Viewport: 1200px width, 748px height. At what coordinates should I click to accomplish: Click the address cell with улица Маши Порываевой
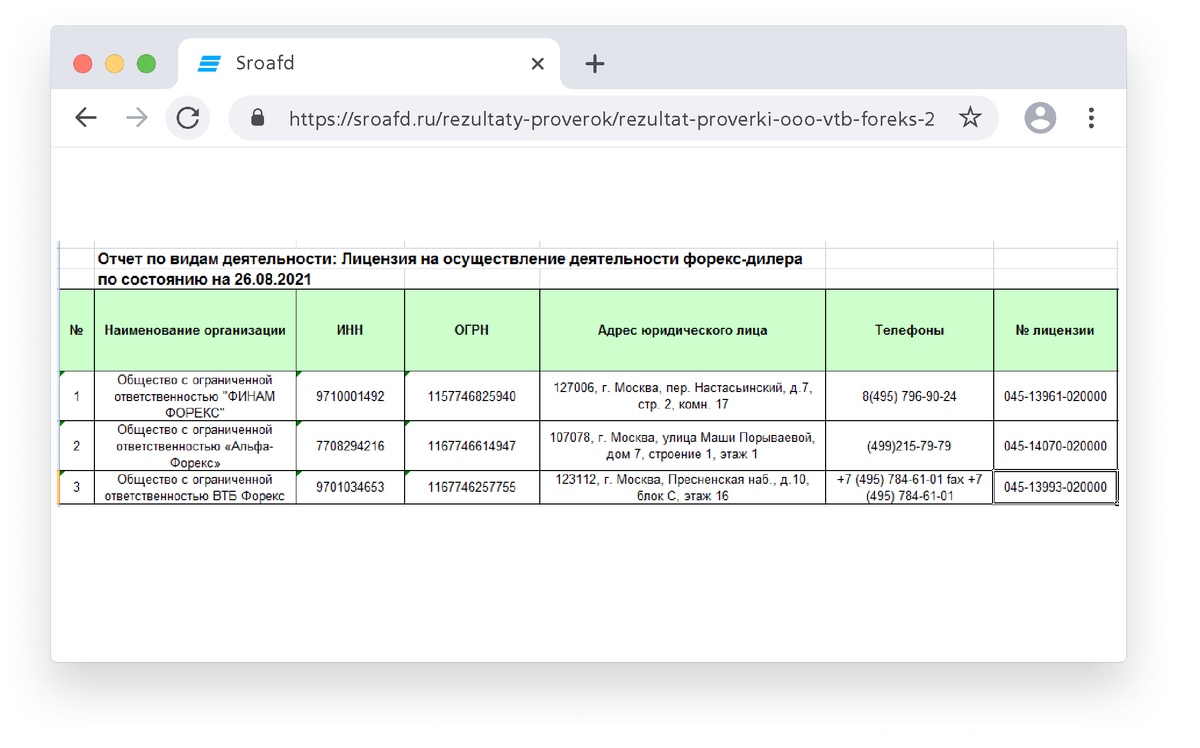pyautogui.click(x=683, y=446)
